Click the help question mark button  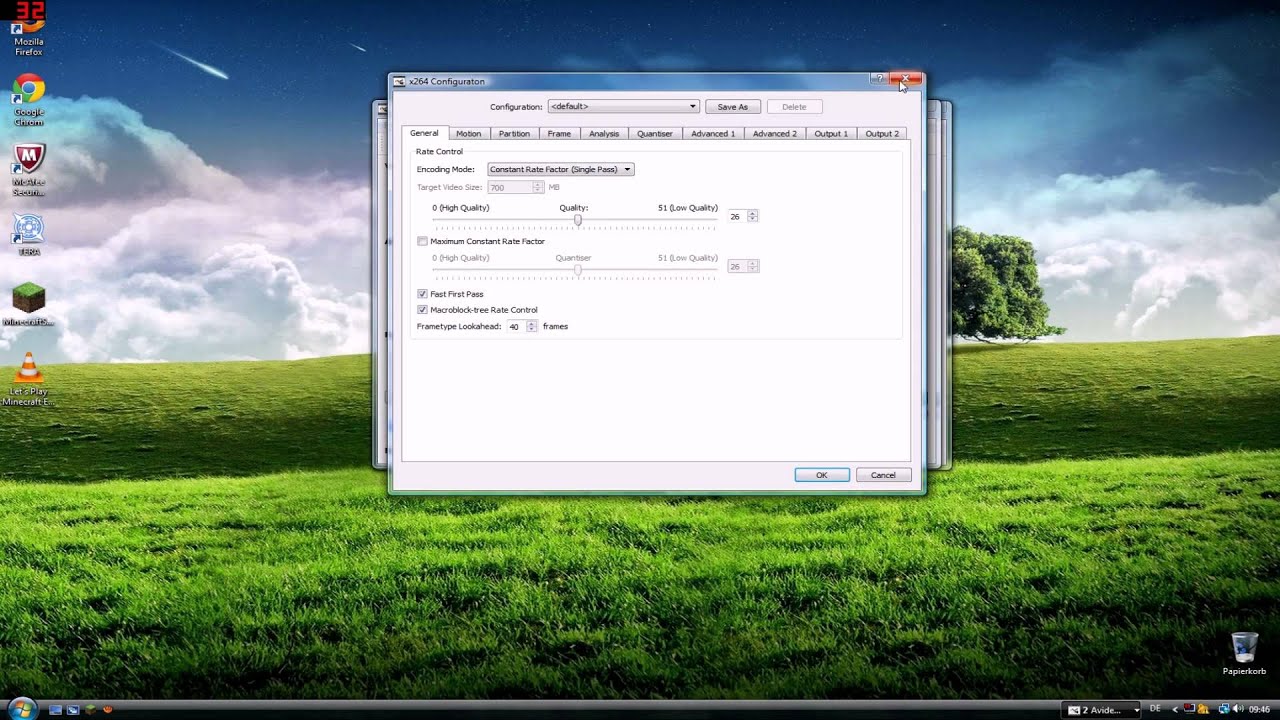(878, 78)
